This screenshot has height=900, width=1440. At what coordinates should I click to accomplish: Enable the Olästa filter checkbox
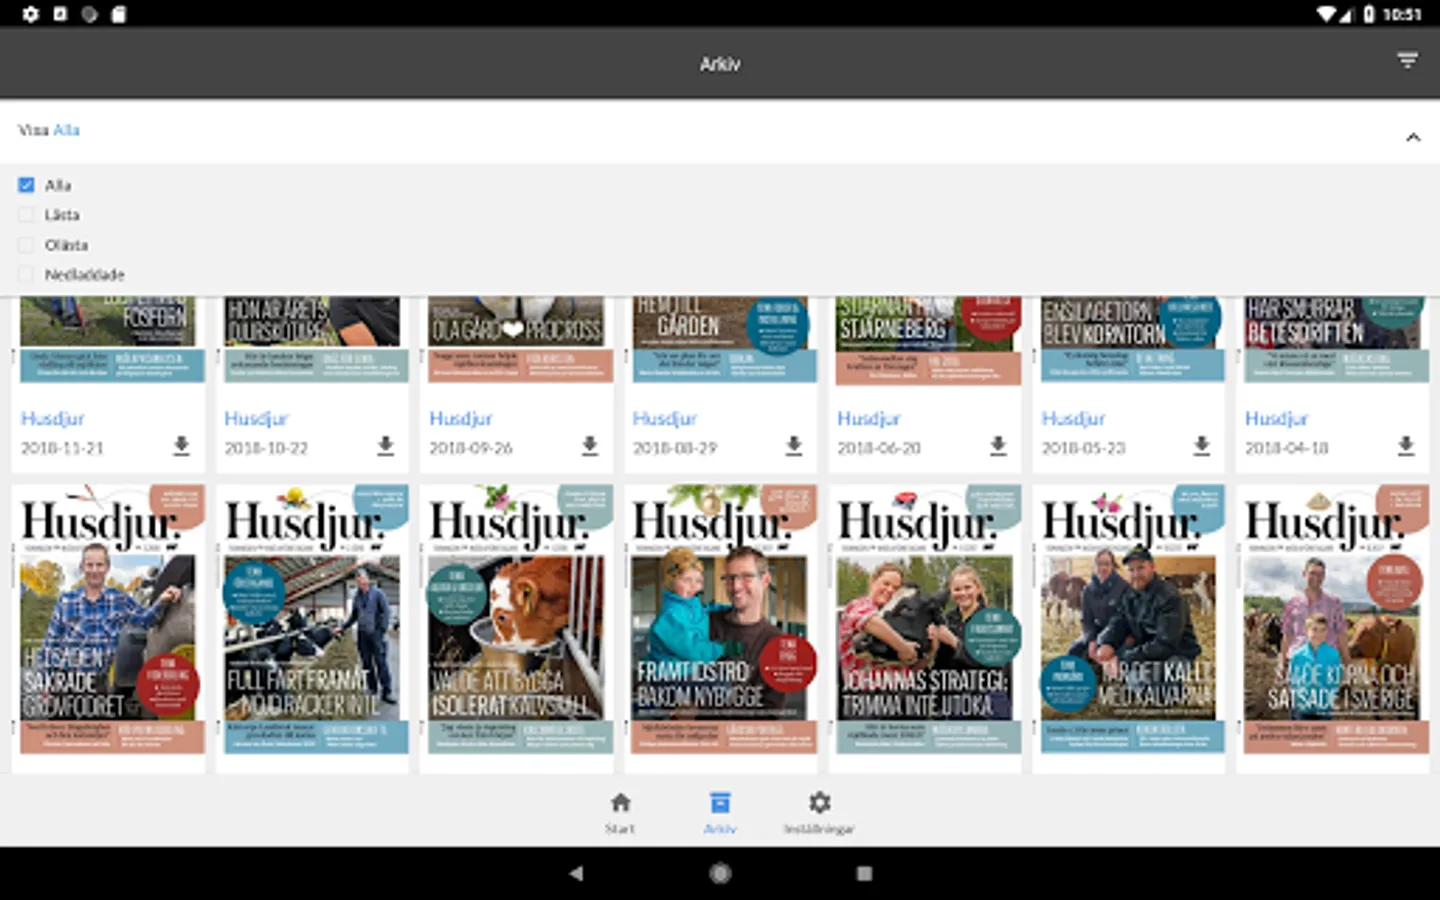coord(26,245)
